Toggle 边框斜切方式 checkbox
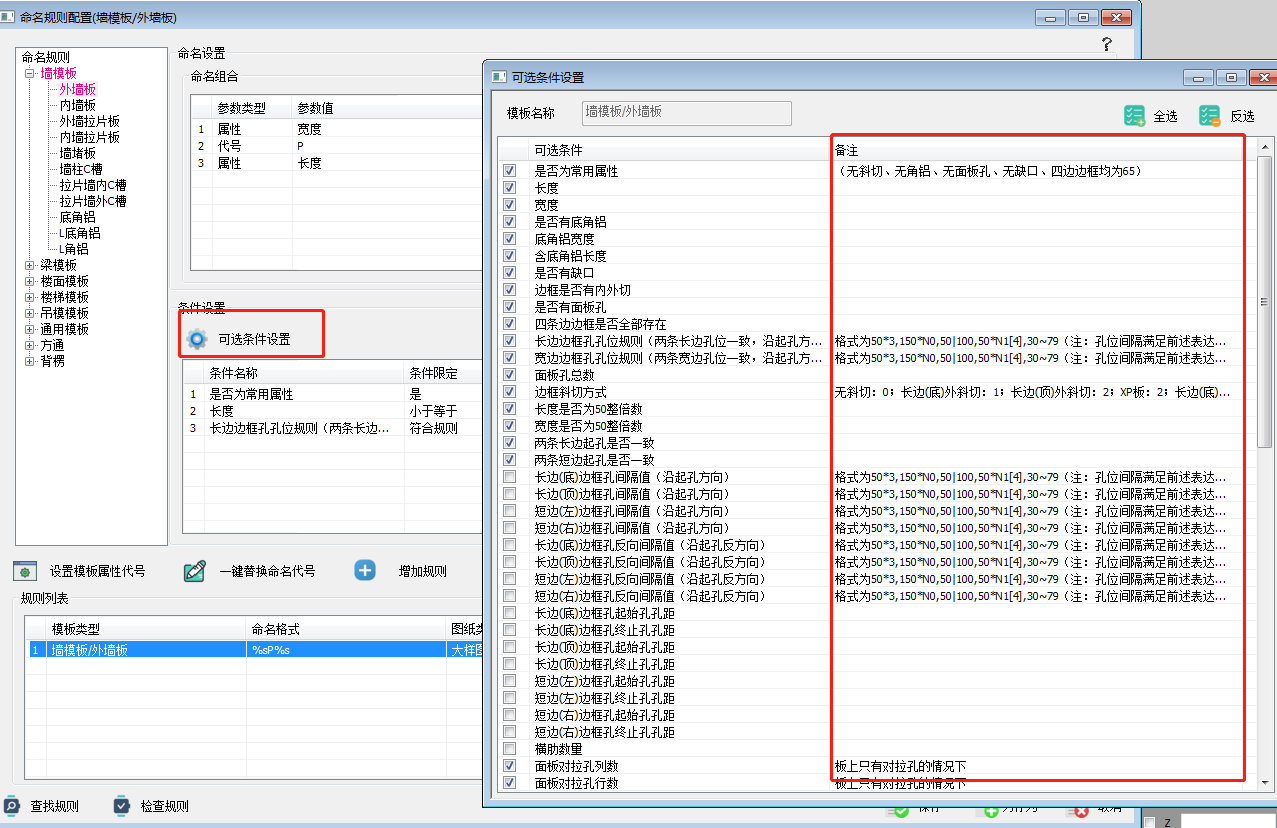 point(510,392)
